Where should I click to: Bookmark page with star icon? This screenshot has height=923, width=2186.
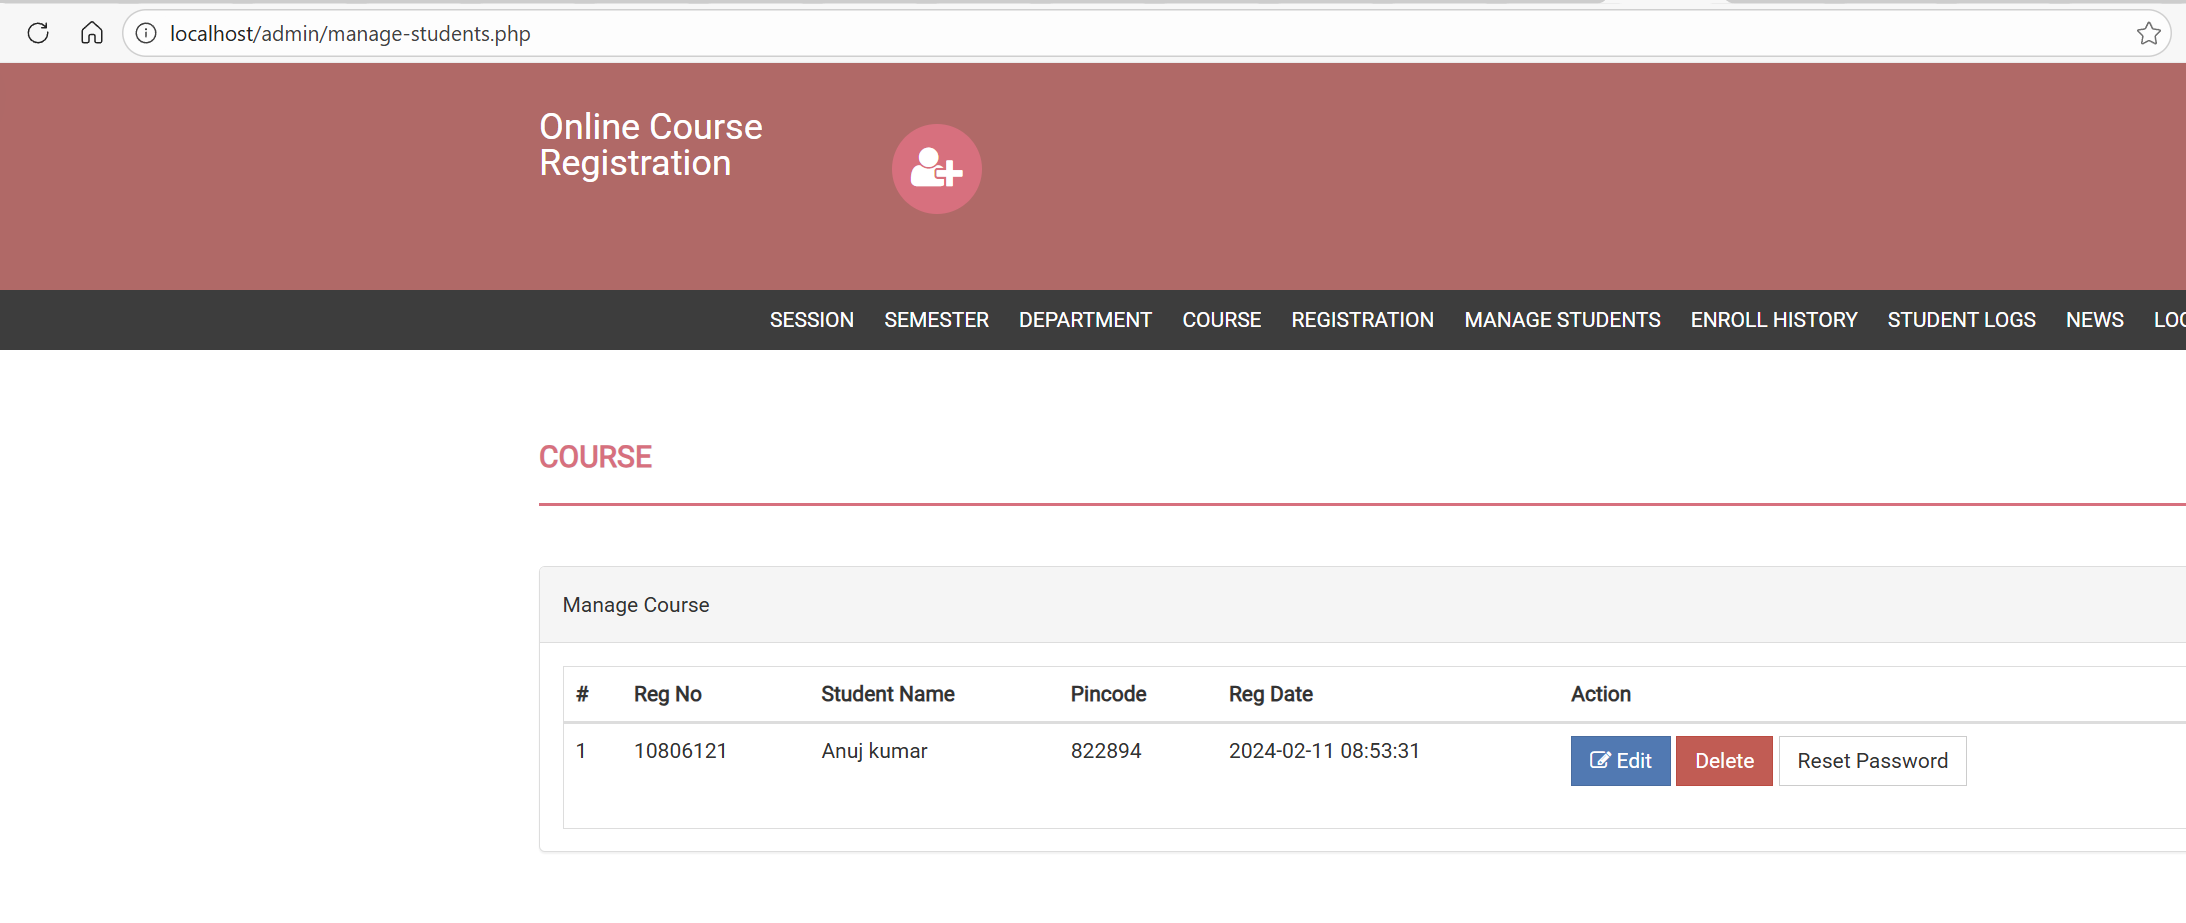click(2148, 33)
